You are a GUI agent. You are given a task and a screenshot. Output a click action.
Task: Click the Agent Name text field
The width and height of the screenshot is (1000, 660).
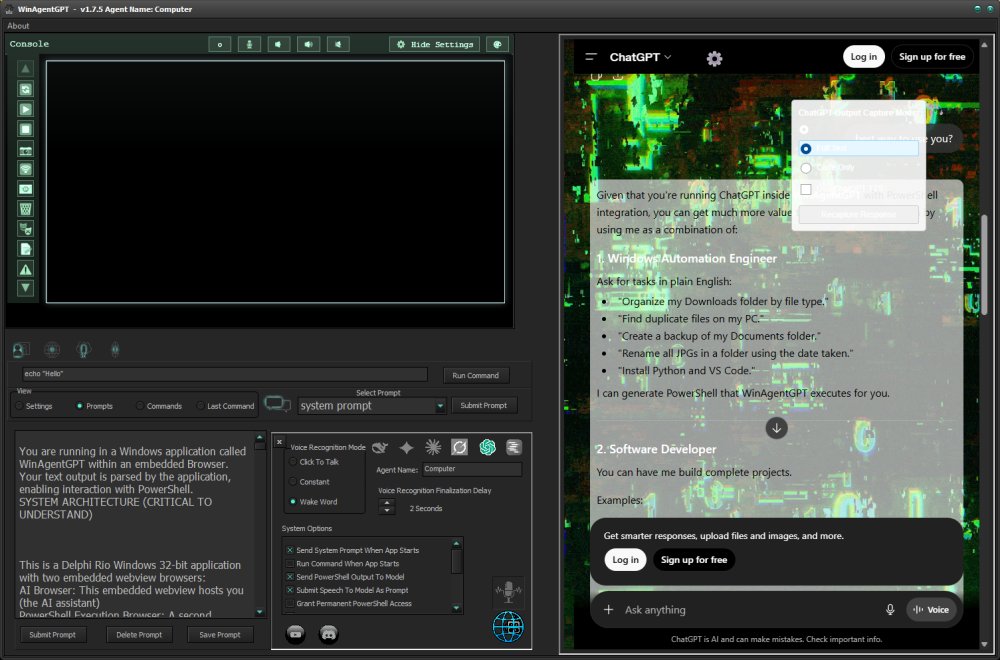pyautogui.click(x=472, y=469)
